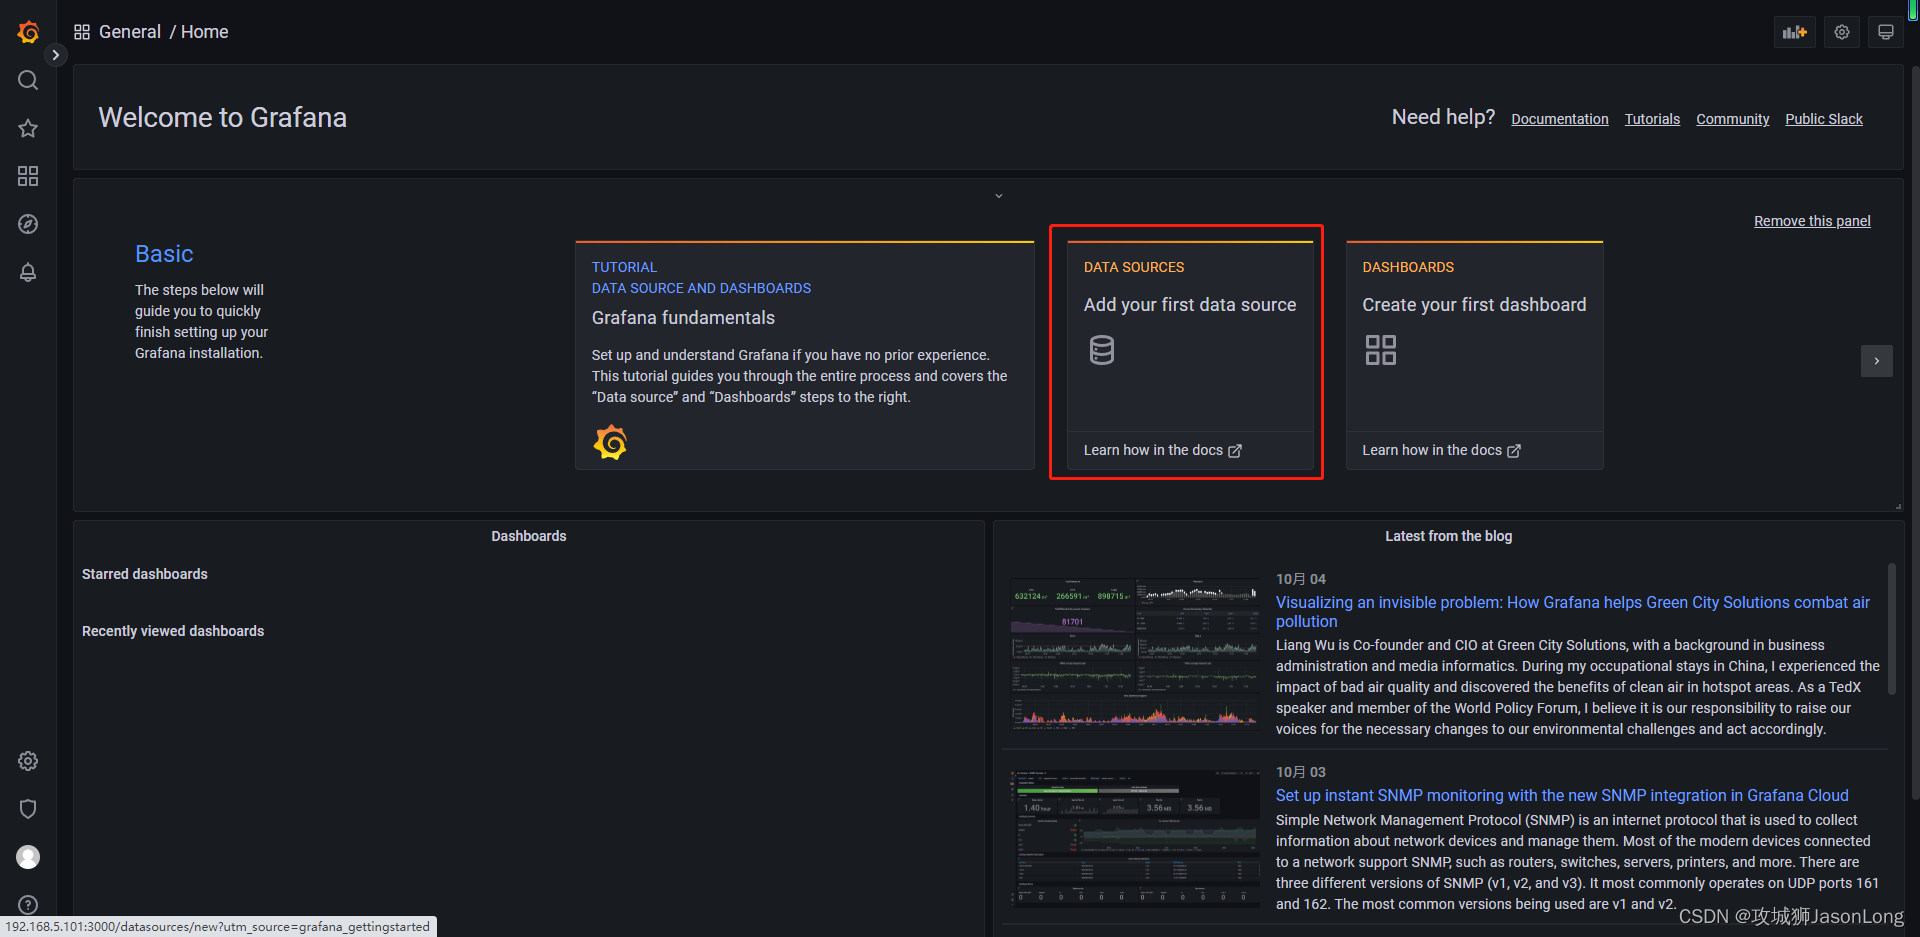Click the dashboards grid icon beside General
Viewport: 1920px width, 937px height.
point(82,32)
